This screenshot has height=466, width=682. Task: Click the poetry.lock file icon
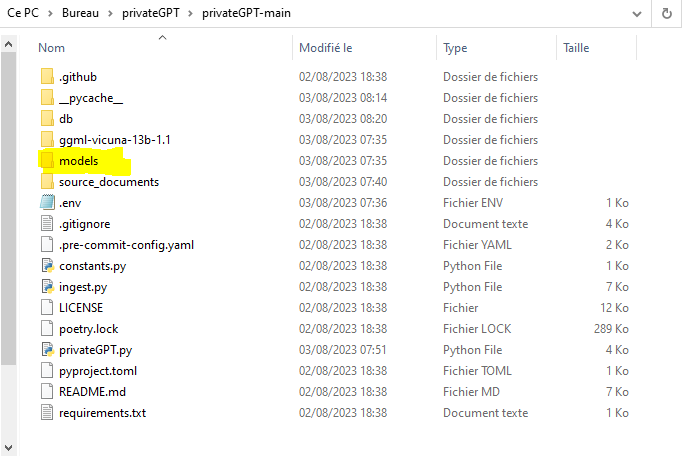pyautogui.click(x=47, y=329)
